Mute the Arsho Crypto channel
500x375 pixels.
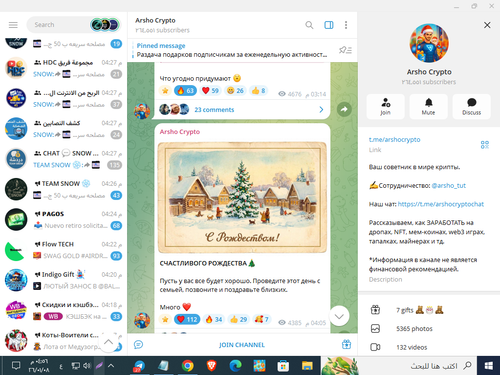pyautogui.click(x=428, y=107)
